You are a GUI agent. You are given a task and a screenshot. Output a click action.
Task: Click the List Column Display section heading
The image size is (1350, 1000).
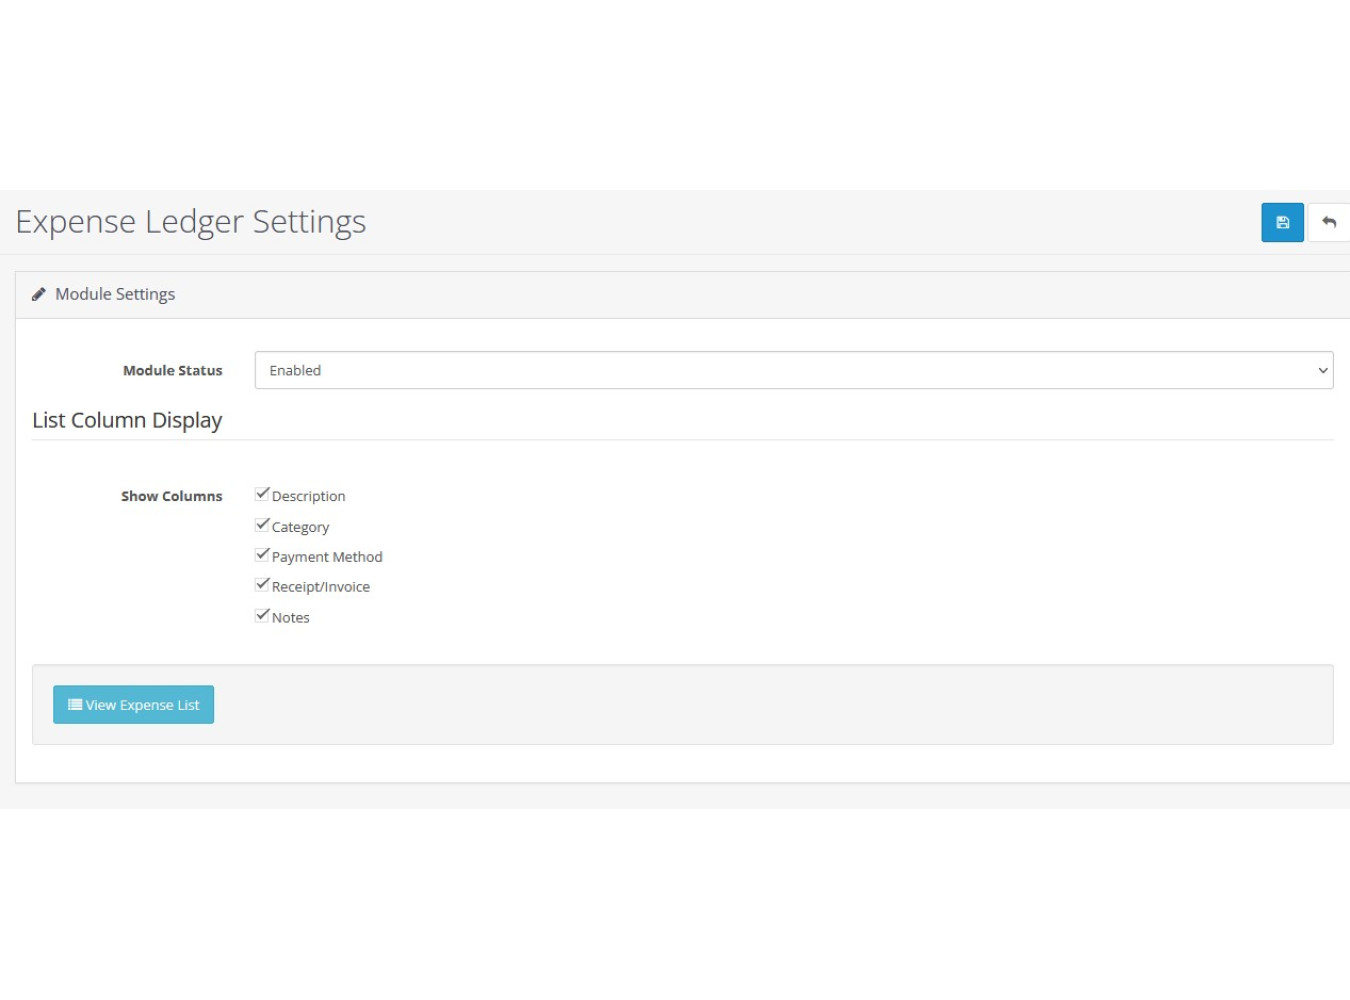pyautogui.click(x=127, y=420)
